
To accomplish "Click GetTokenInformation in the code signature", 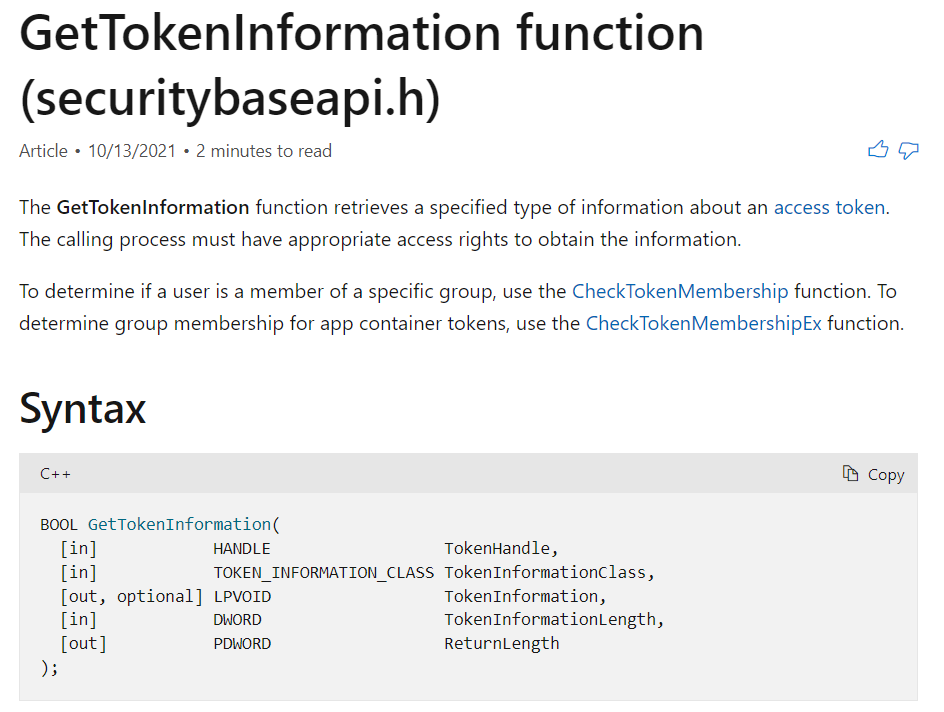I will [x=179, y=524].
